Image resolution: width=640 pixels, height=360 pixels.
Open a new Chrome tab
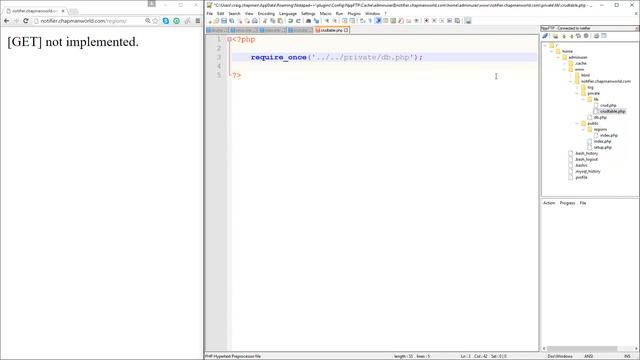point(74,11)
